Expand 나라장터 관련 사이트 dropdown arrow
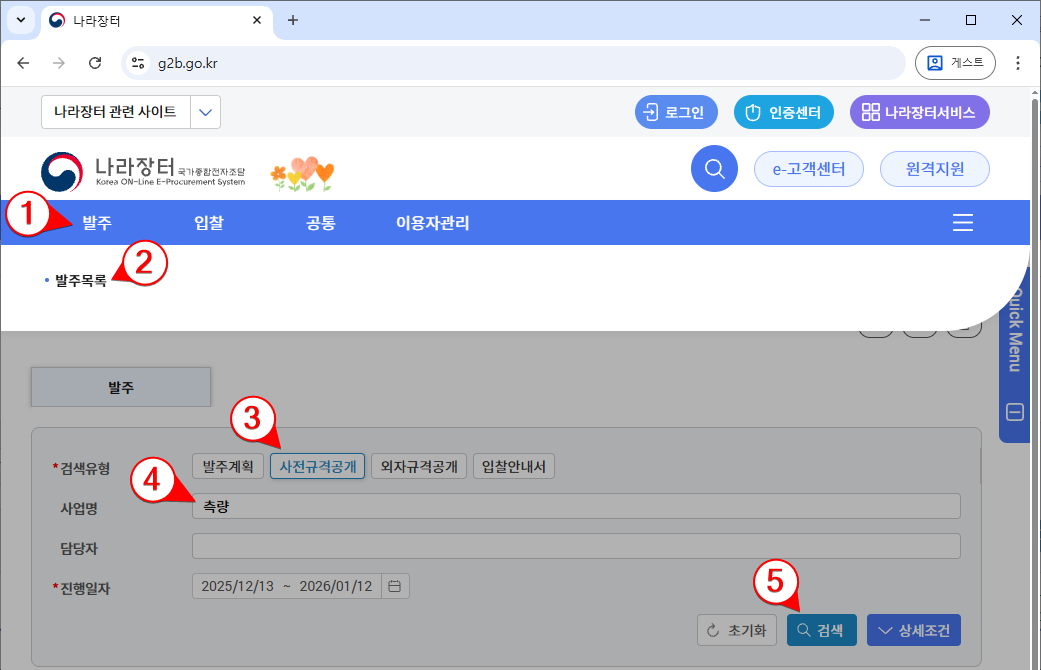Image resolution: width=1041 pixels, height=670 pixels. pos(205,112)
